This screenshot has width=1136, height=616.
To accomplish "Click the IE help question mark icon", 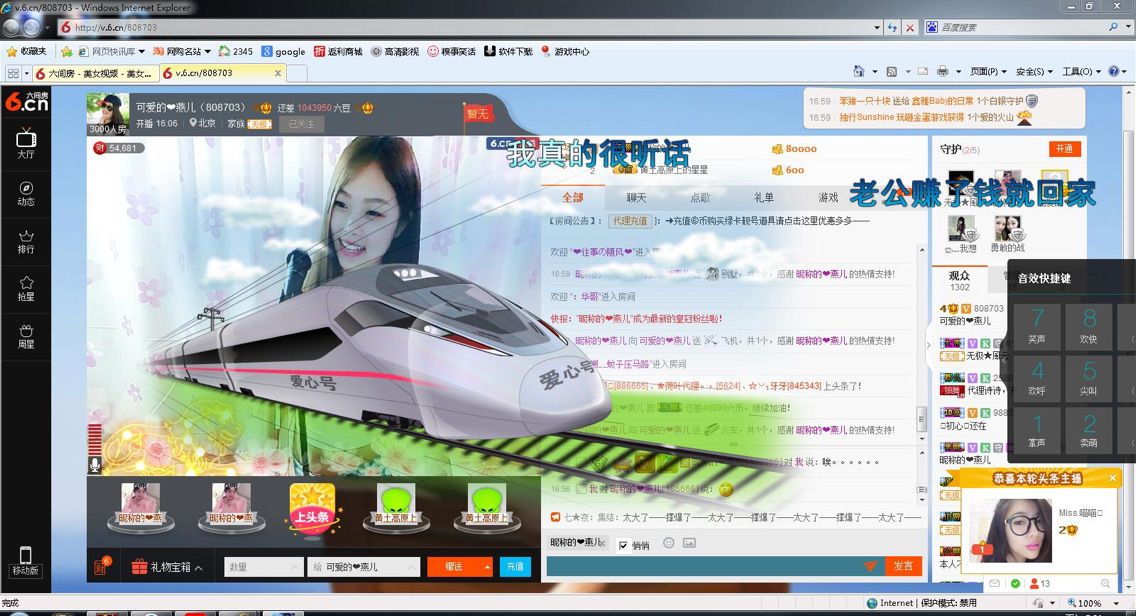I will coord(1114,71).
